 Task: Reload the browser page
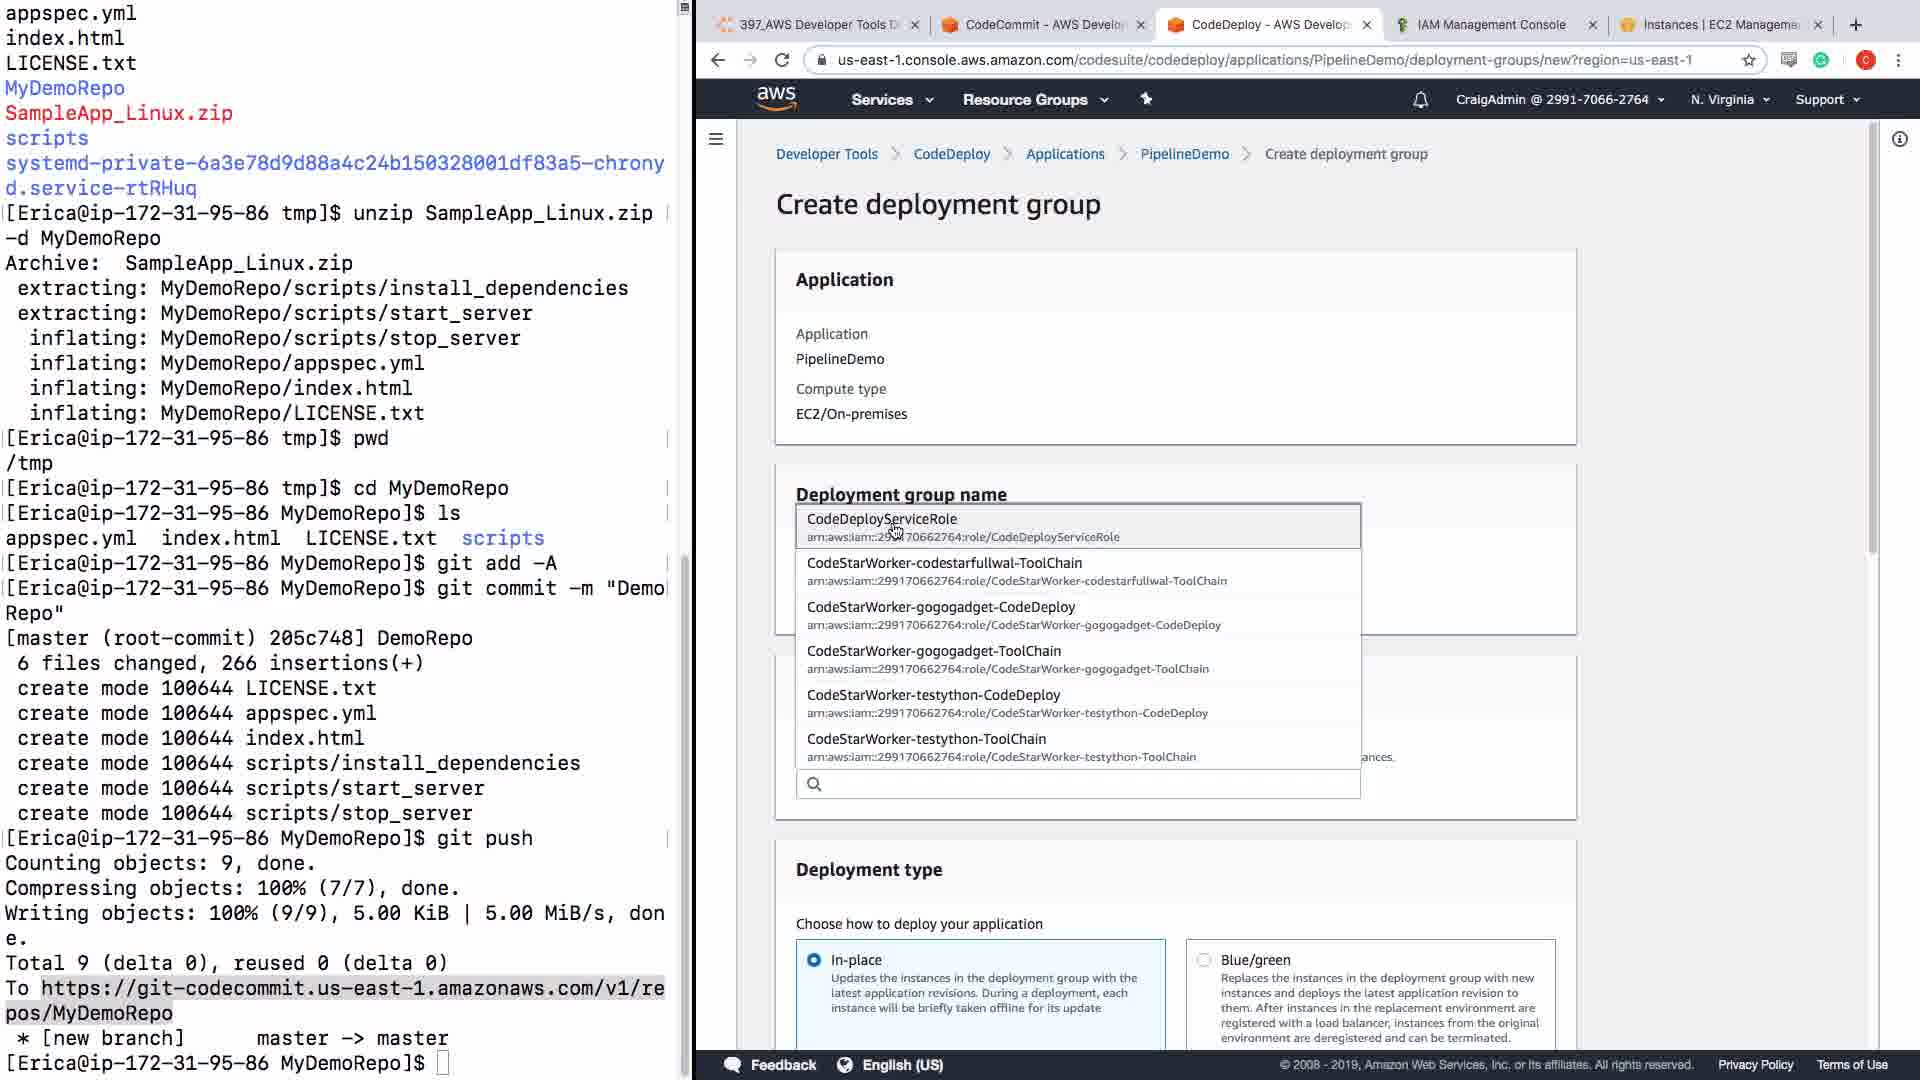click(x=782, y=60)
